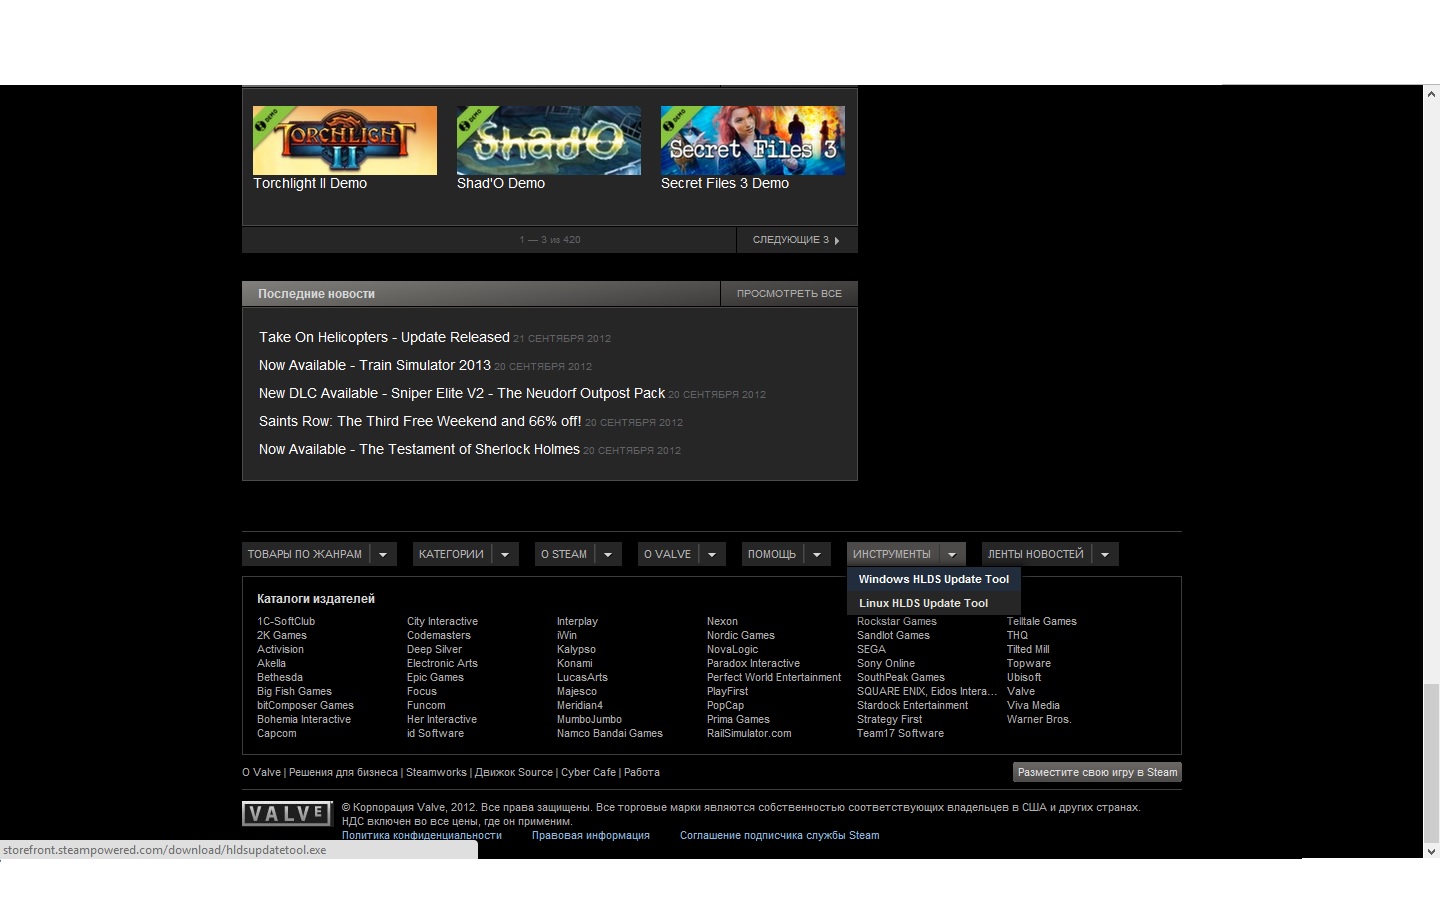Open the LucasArts publisher catalog
Image resolution: width=1440 pixels, height=900 pixels.
[x=582, y=677]
